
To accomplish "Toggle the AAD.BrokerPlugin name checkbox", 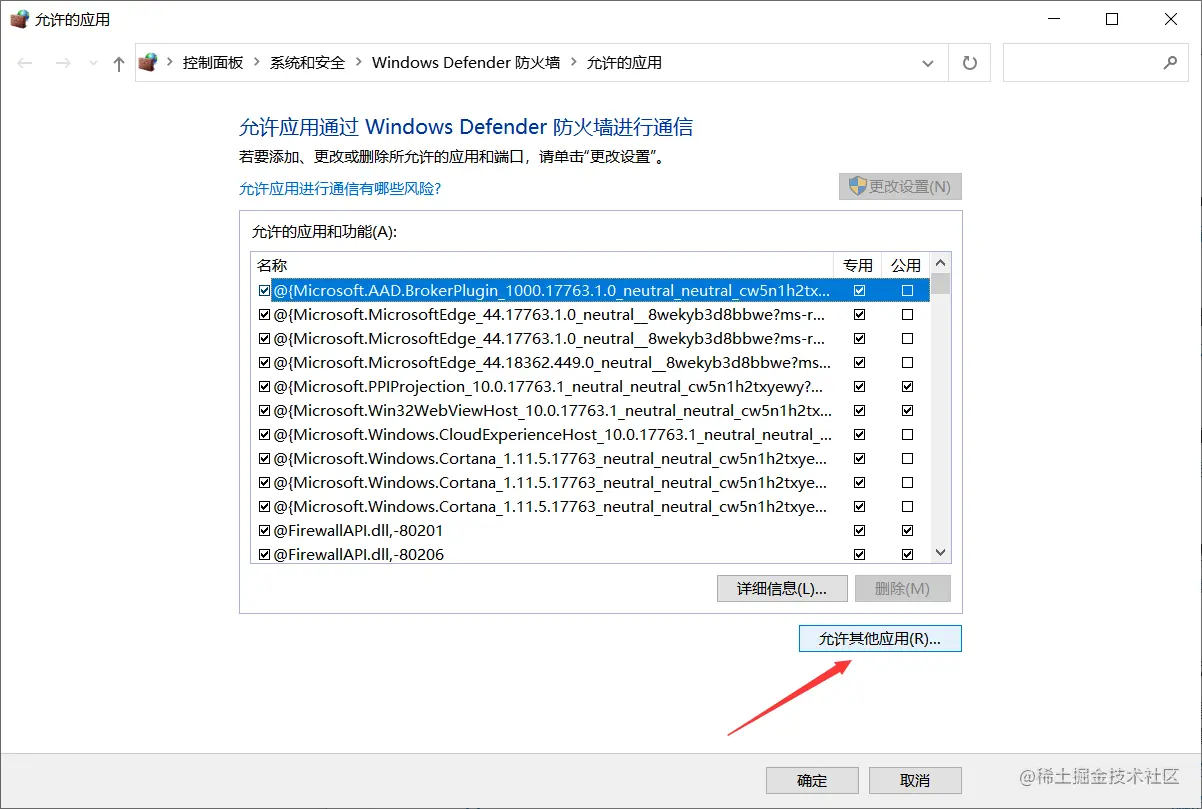I will 264,290.
